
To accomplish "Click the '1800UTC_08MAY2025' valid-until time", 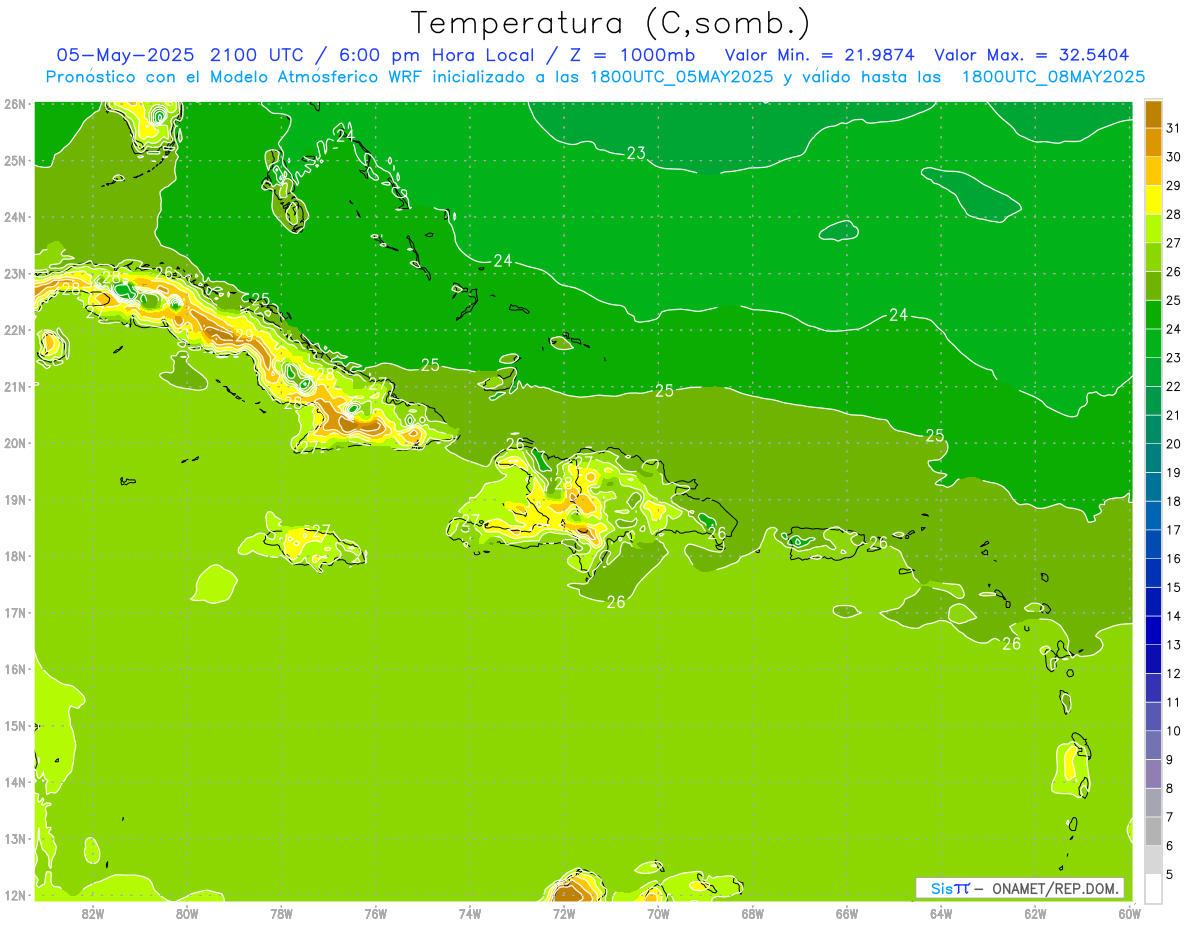I will pos(1053,76).
